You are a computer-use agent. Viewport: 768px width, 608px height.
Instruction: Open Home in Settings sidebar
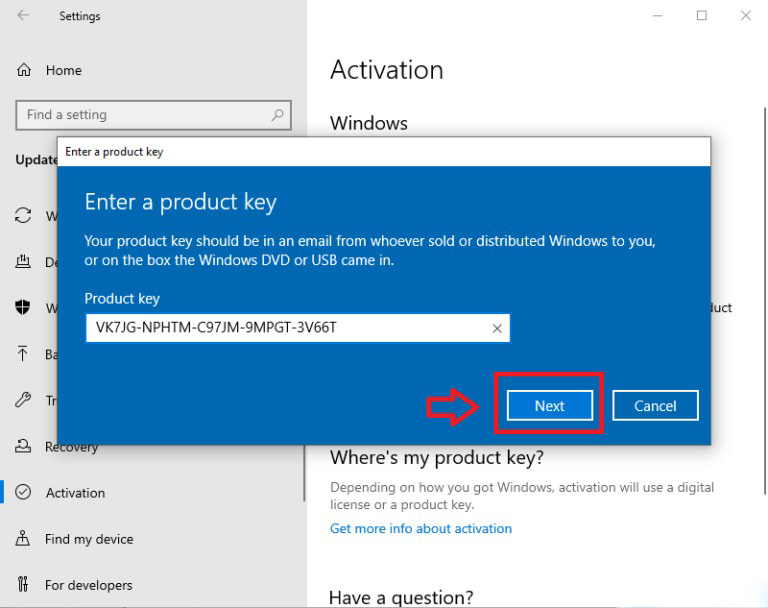click(64, 70)
